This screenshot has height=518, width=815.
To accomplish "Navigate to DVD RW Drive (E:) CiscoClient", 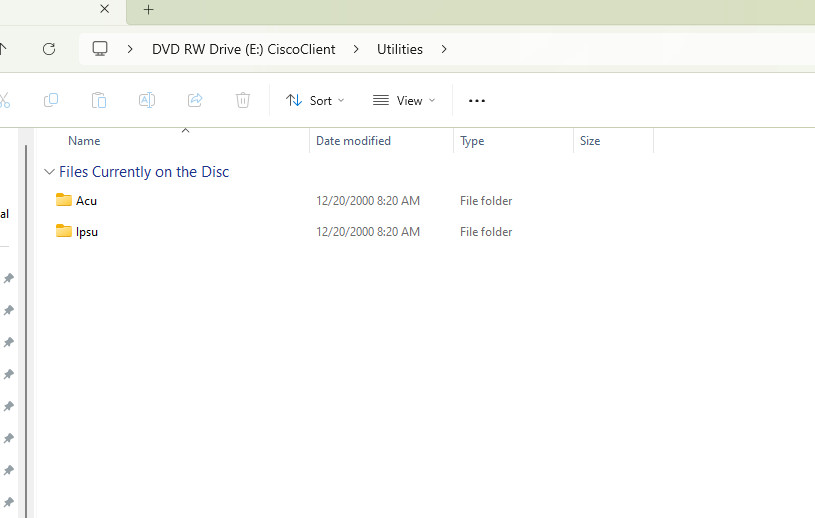I will coord(243,49).
